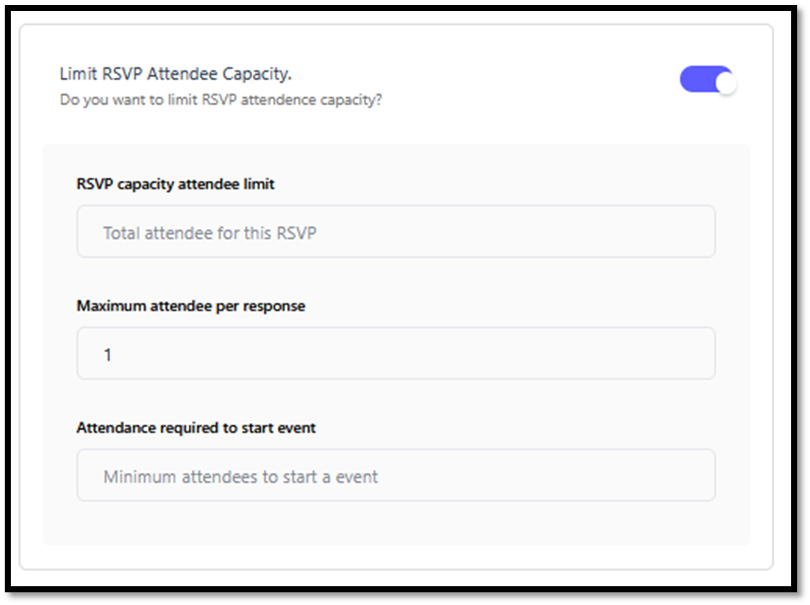Click the "Attendance required to start event" label
Image resolution: width=810 pixels, height=605 pixels.
click(x=196, y=428)
